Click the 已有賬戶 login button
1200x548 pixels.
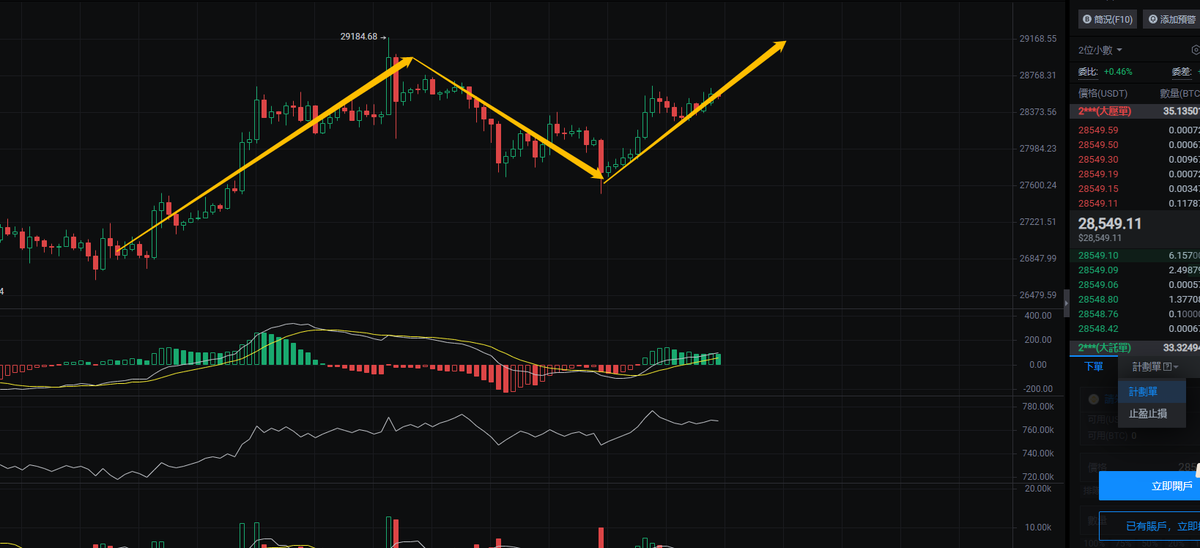(x=1149, y=525)
